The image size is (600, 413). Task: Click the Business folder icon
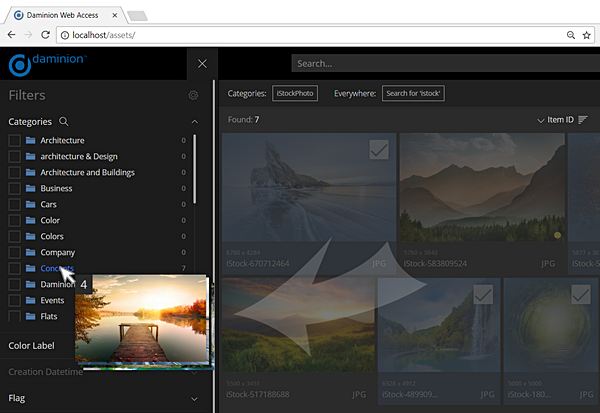click(31, 188)
